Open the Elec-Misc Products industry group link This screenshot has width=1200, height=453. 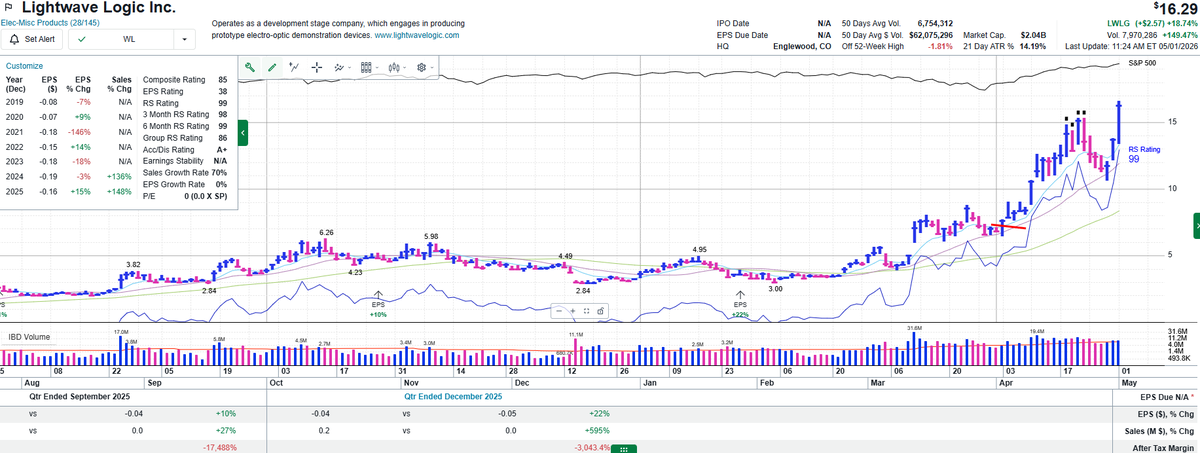click(49, 21)
